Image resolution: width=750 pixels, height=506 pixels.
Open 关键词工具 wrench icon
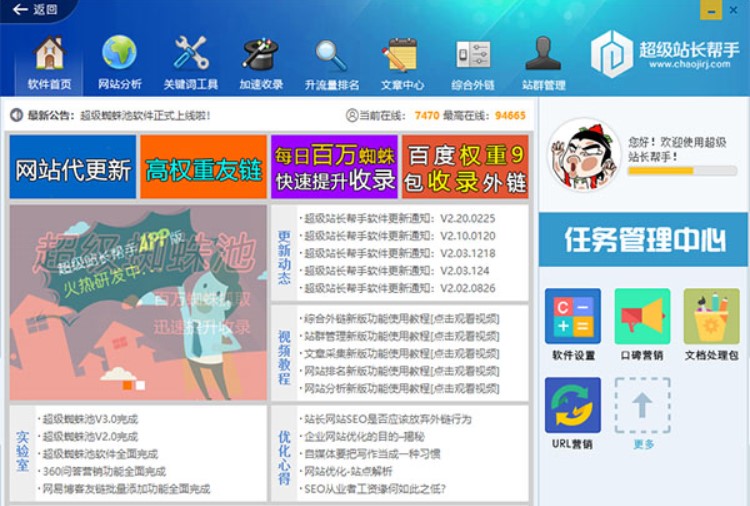[190, 53]
